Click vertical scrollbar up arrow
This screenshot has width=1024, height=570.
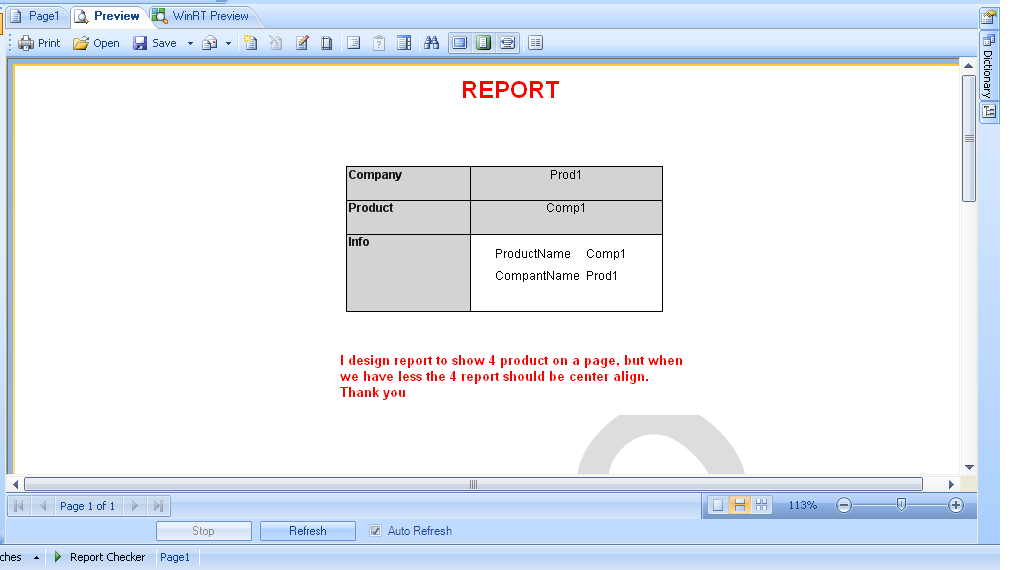click(968, 66)
